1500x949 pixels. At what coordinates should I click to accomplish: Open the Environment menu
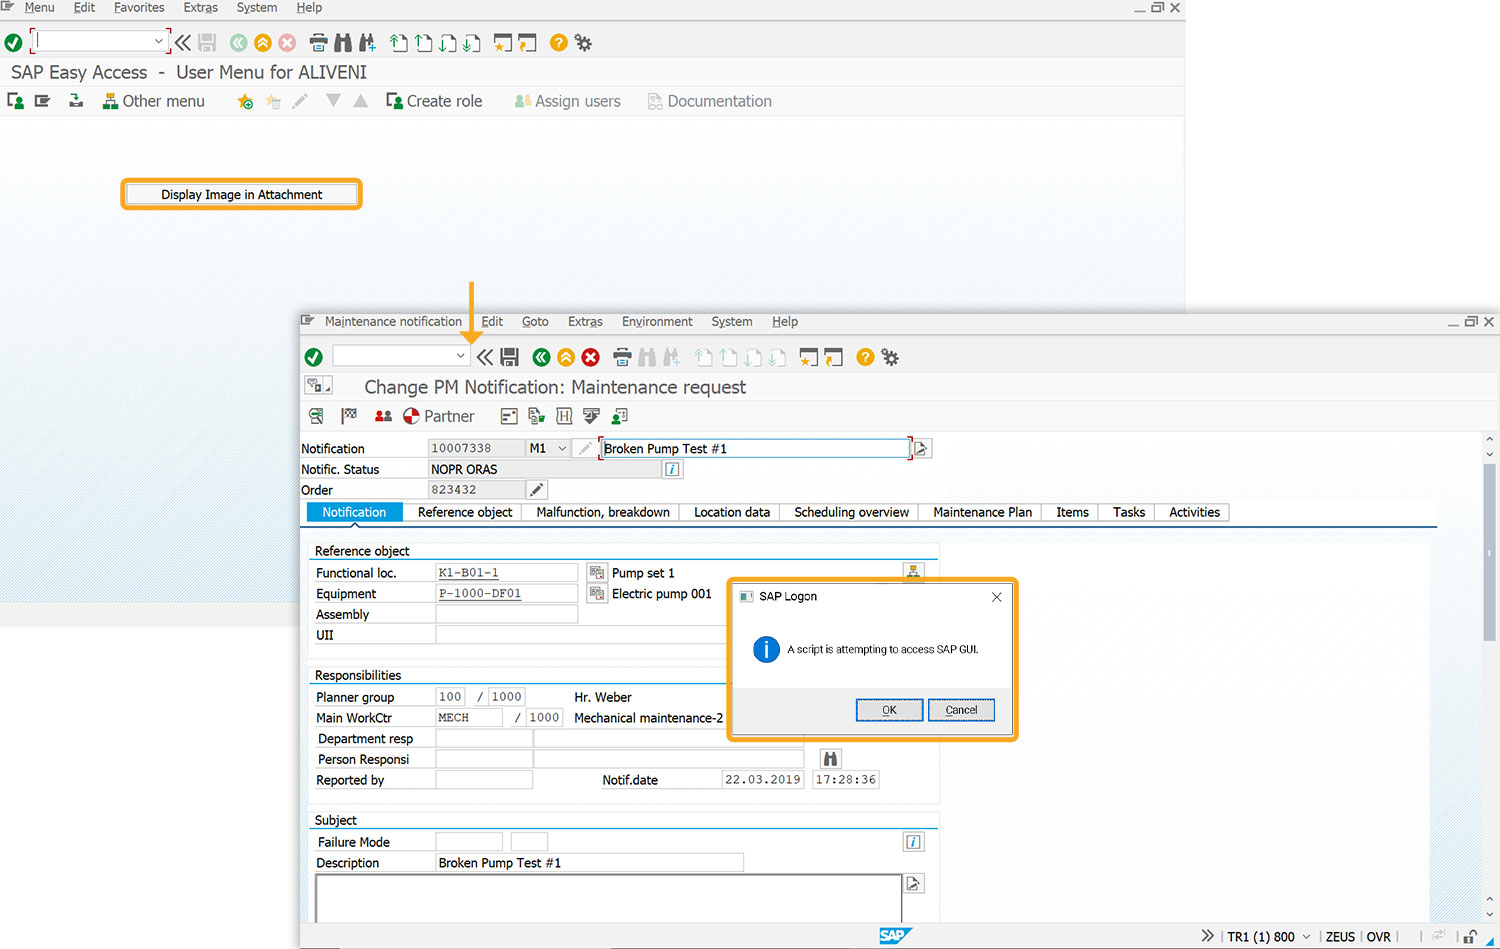[x=657, y=322]
